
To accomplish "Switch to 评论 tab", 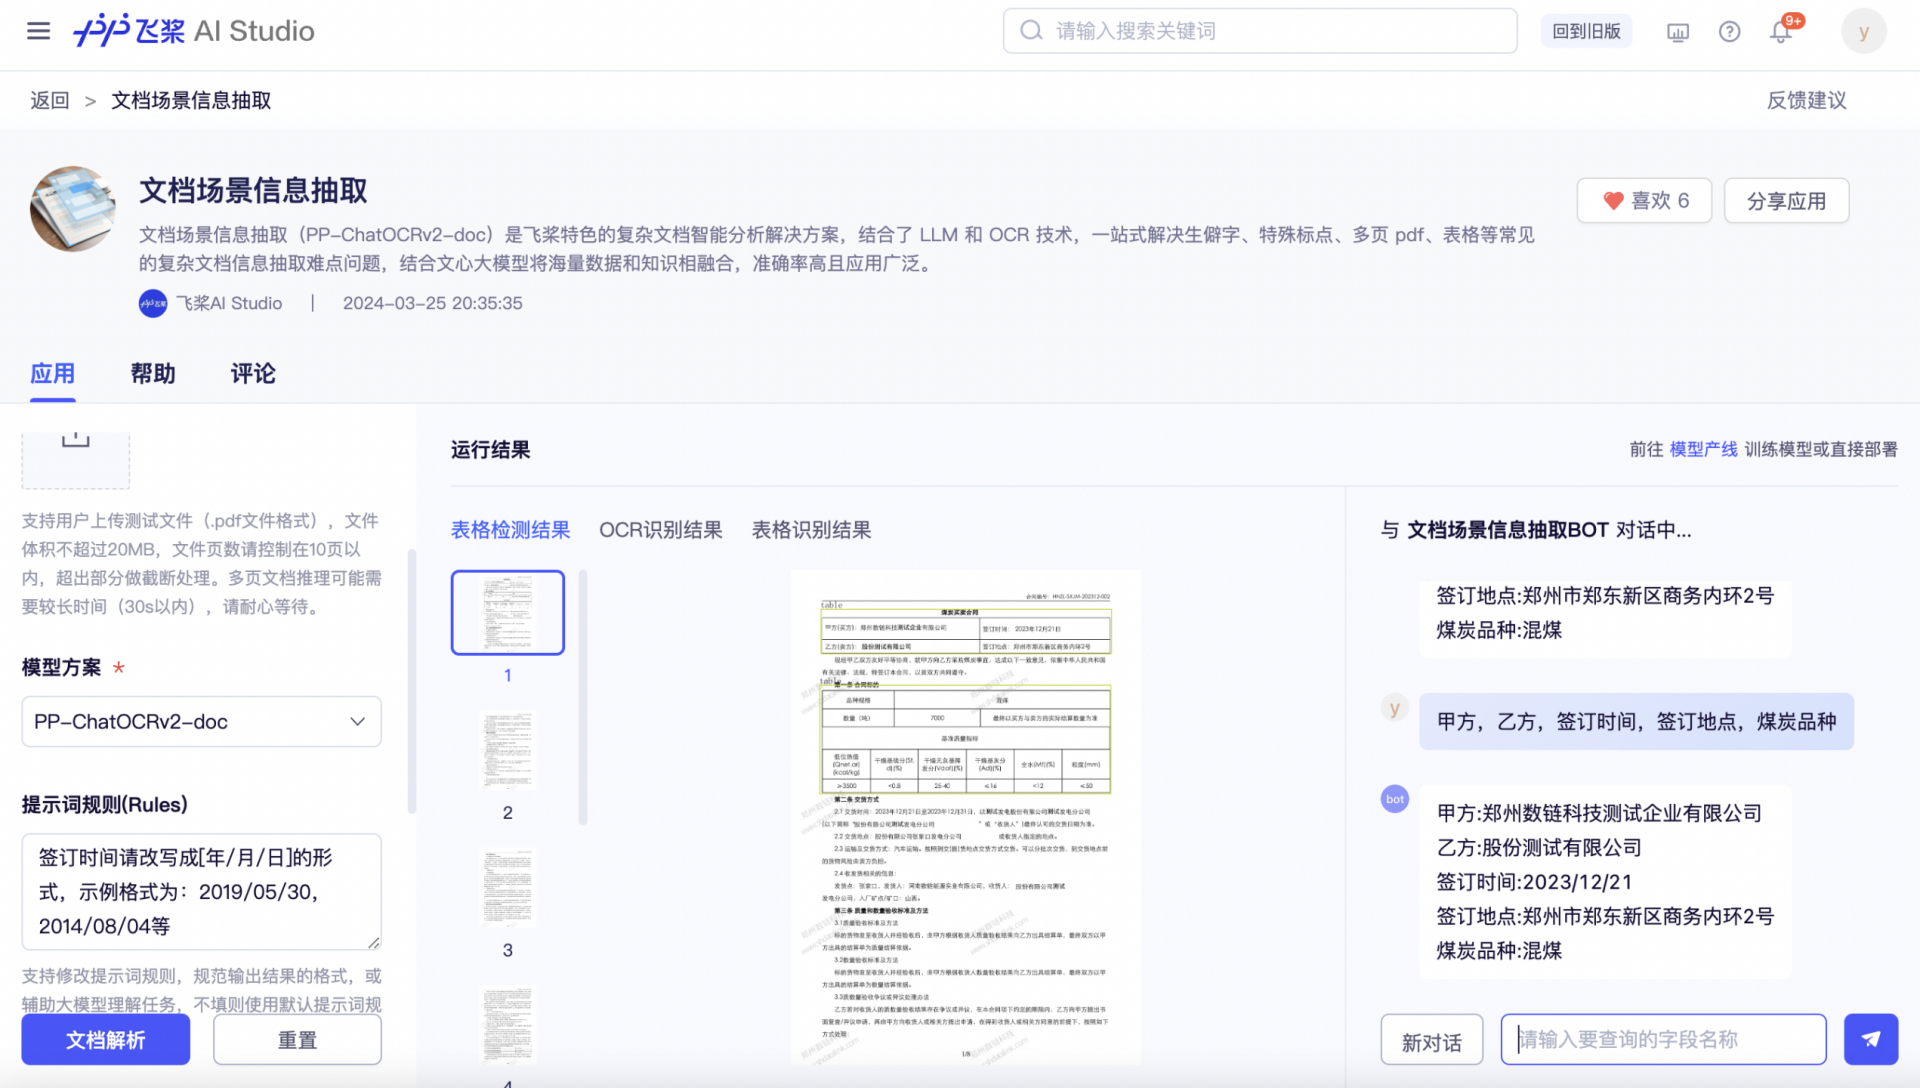I will click(253, 374).
